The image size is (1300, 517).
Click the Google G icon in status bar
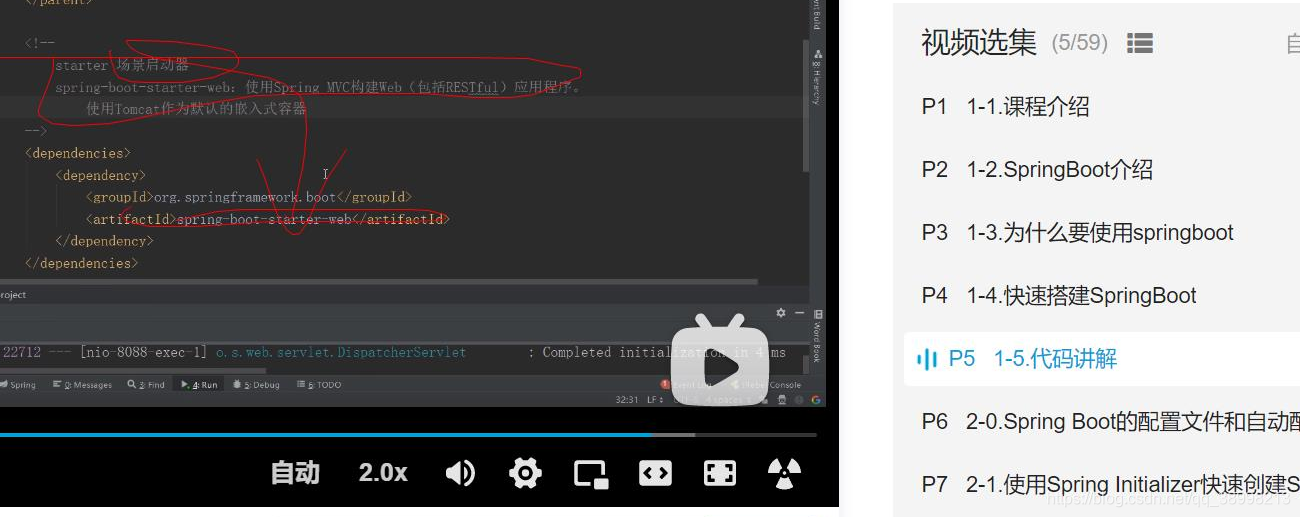[x=816, y=400]
